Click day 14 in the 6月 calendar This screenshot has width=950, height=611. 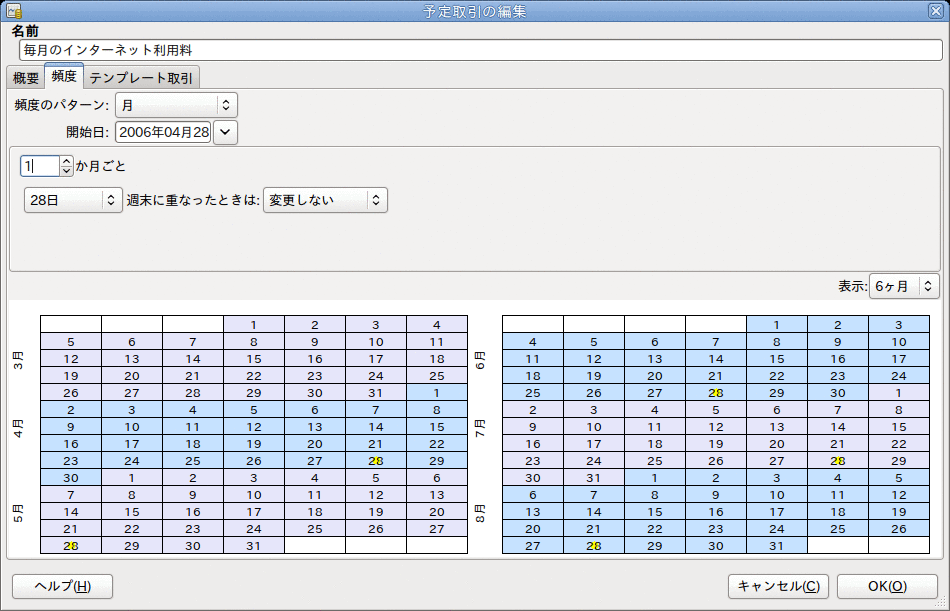[x=716, y=359]
